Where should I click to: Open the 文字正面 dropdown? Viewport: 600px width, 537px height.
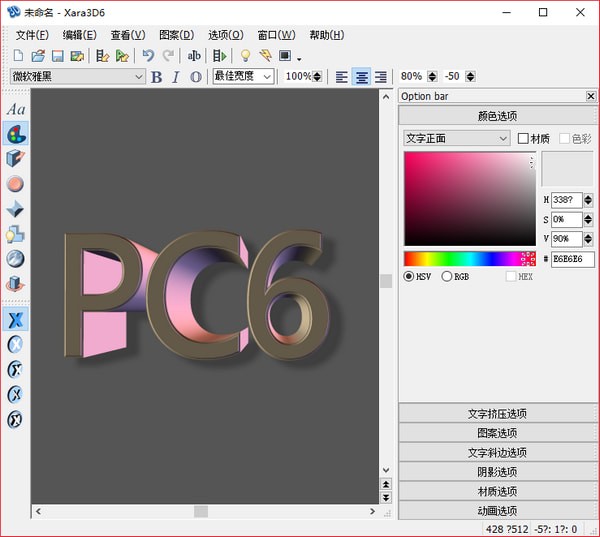pyautogui.click(x=457, y=139)
